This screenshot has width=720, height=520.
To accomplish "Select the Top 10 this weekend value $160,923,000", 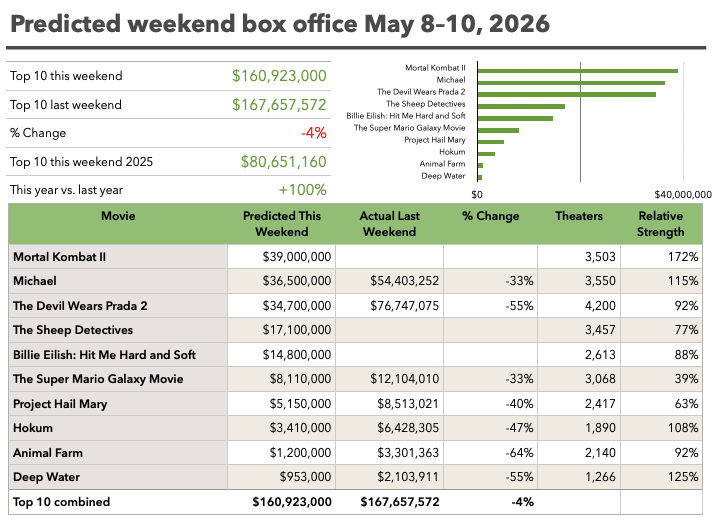I will click(279, 76).
